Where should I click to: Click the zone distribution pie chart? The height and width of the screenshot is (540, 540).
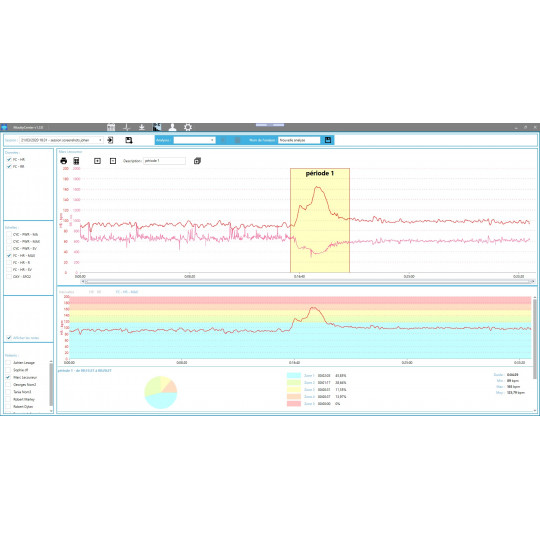tap(160, 392)
